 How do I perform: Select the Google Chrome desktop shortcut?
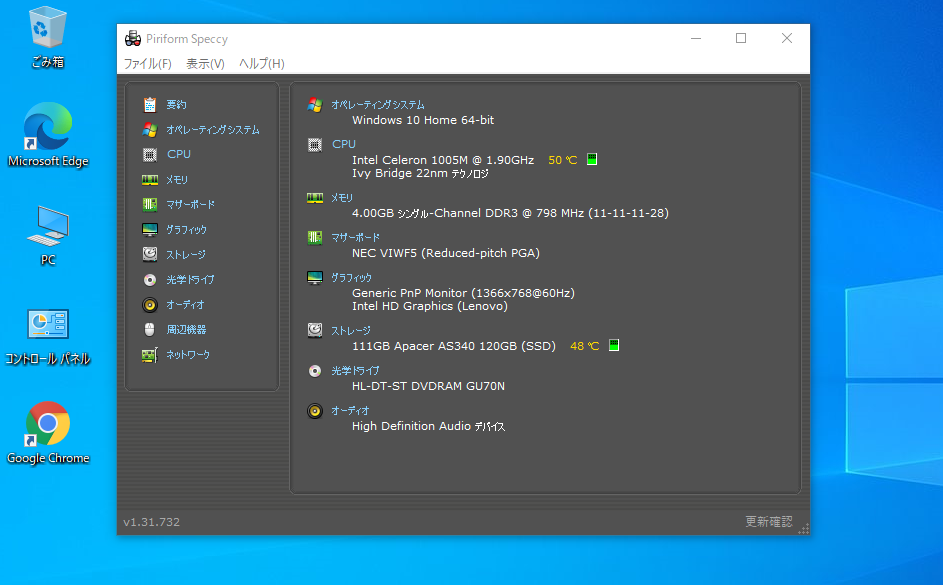(x=48, y=433)
